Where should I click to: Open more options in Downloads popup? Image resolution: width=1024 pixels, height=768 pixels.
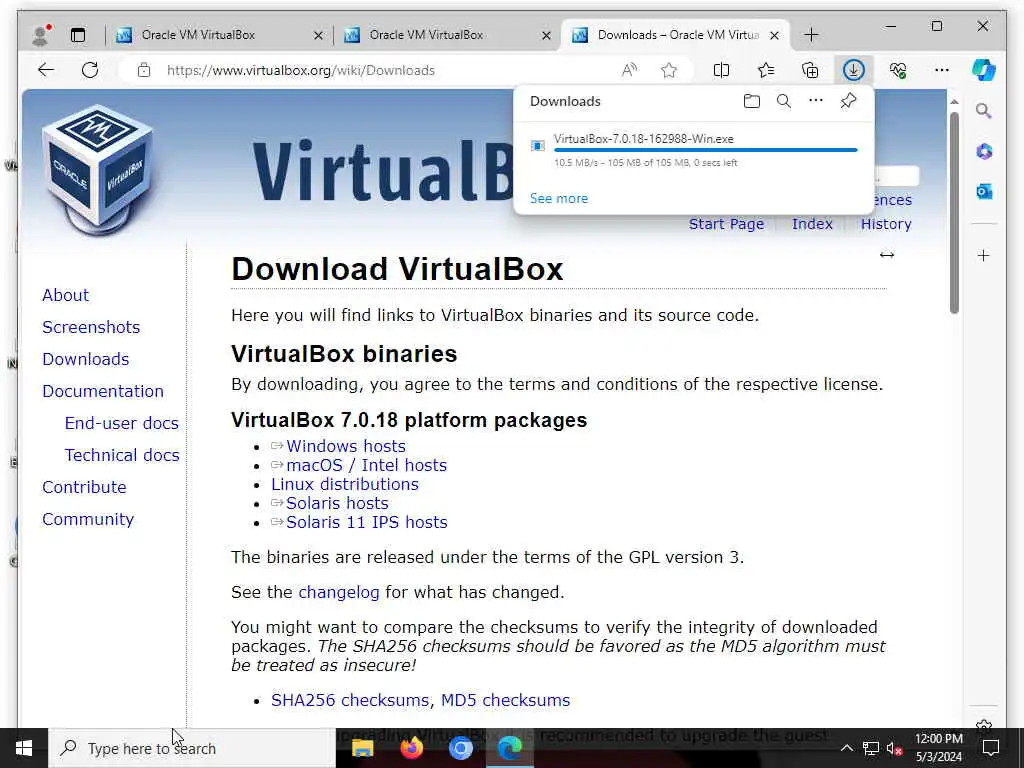pyautogui.click(x=816, y=101)
